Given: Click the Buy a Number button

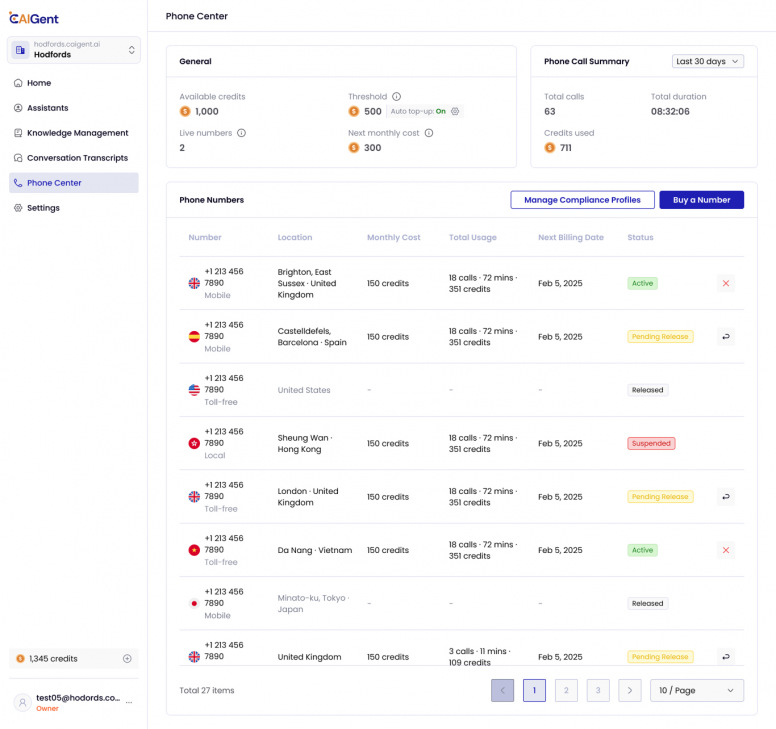Looking at the screenshot, I should [701, 200].
